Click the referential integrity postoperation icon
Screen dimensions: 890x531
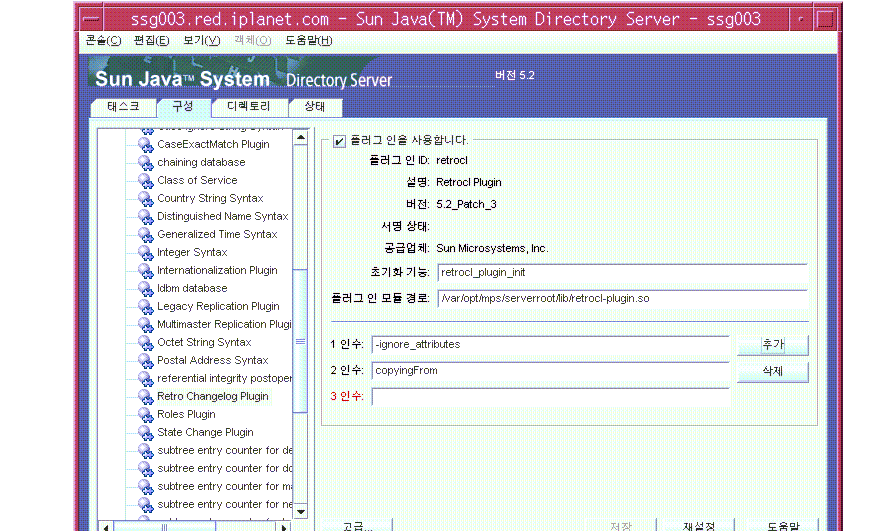[146, 380]
